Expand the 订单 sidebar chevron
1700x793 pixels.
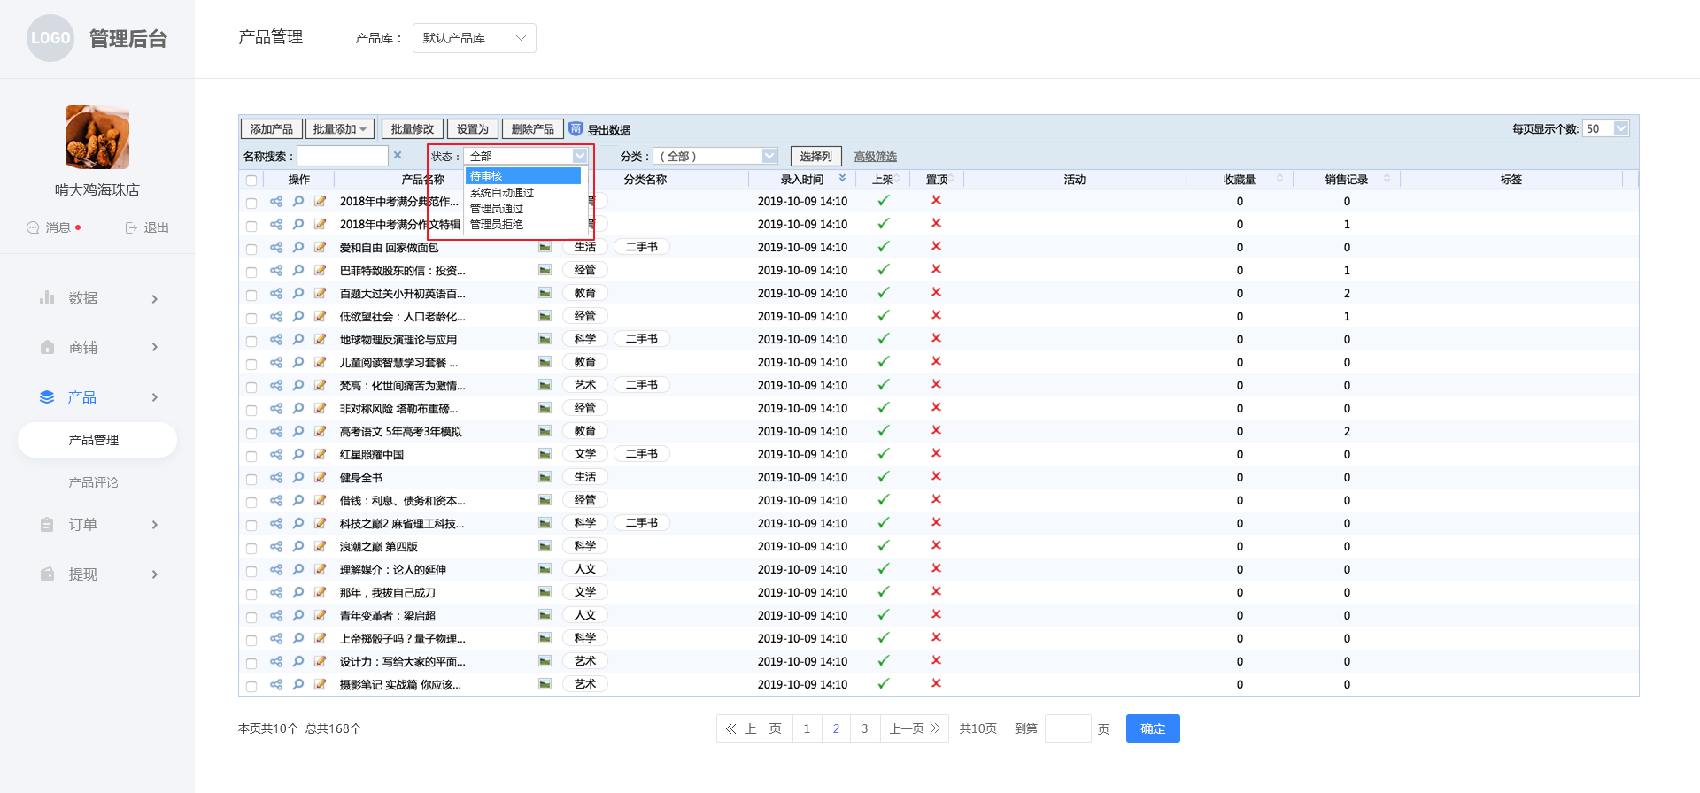tap(155, 525)
